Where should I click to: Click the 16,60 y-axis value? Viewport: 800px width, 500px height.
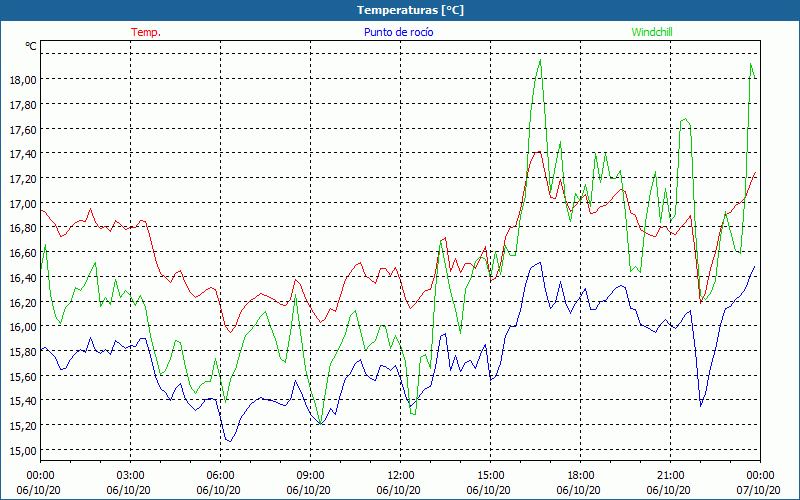tap(23, 253)
